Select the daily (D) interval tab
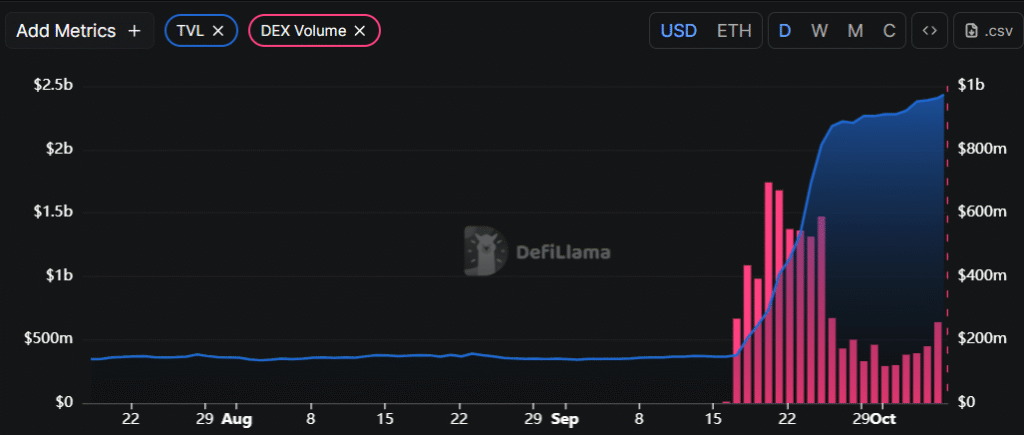The width and height of the screenshot is (1024, 435). click(785, 31)
